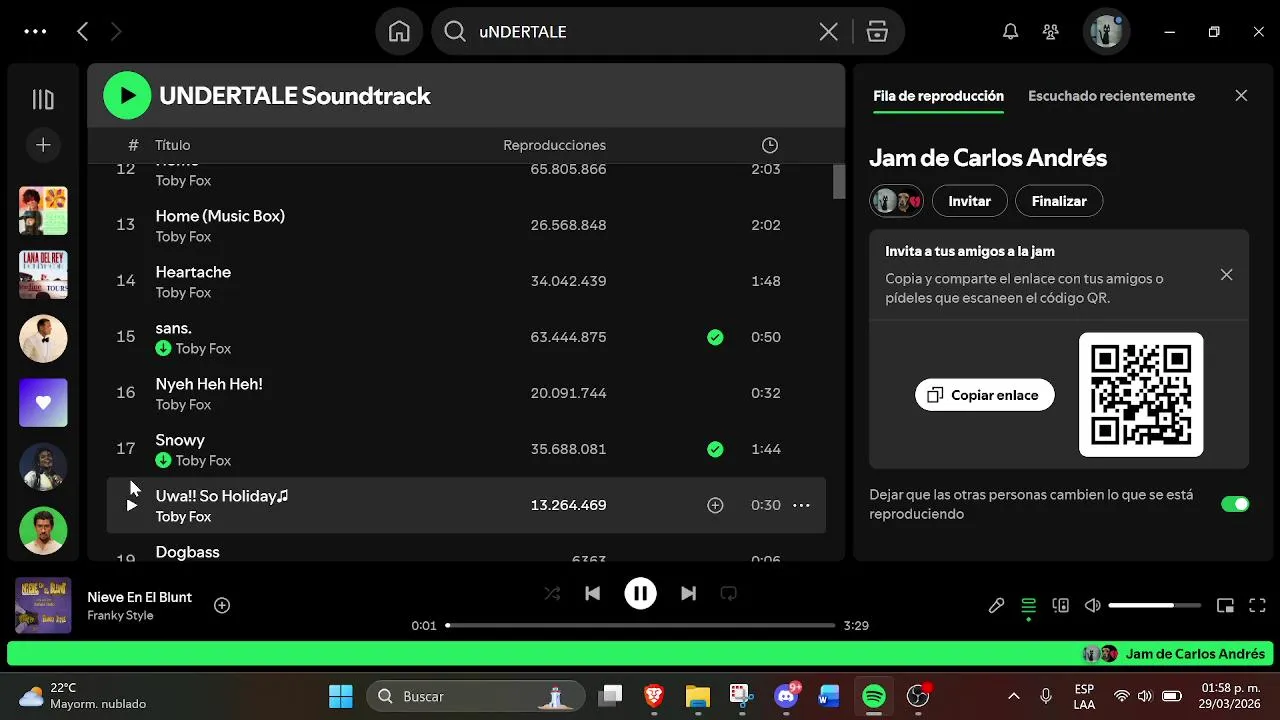Skip to previous track

[x=592, y=593]
